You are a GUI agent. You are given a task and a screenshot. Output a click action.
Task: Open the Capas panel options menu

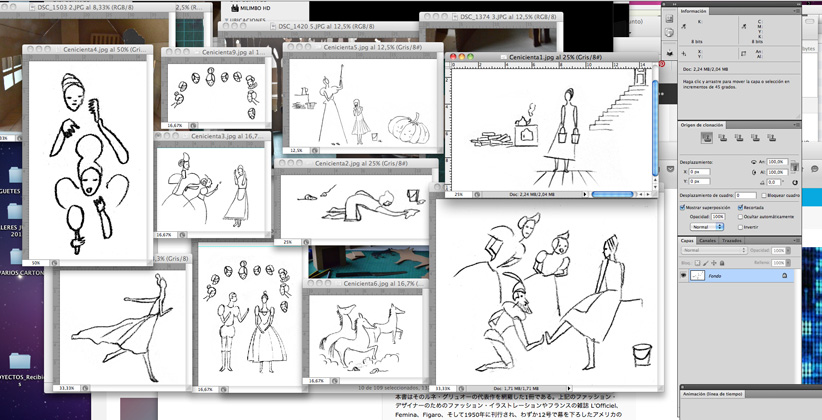point(797,241)
